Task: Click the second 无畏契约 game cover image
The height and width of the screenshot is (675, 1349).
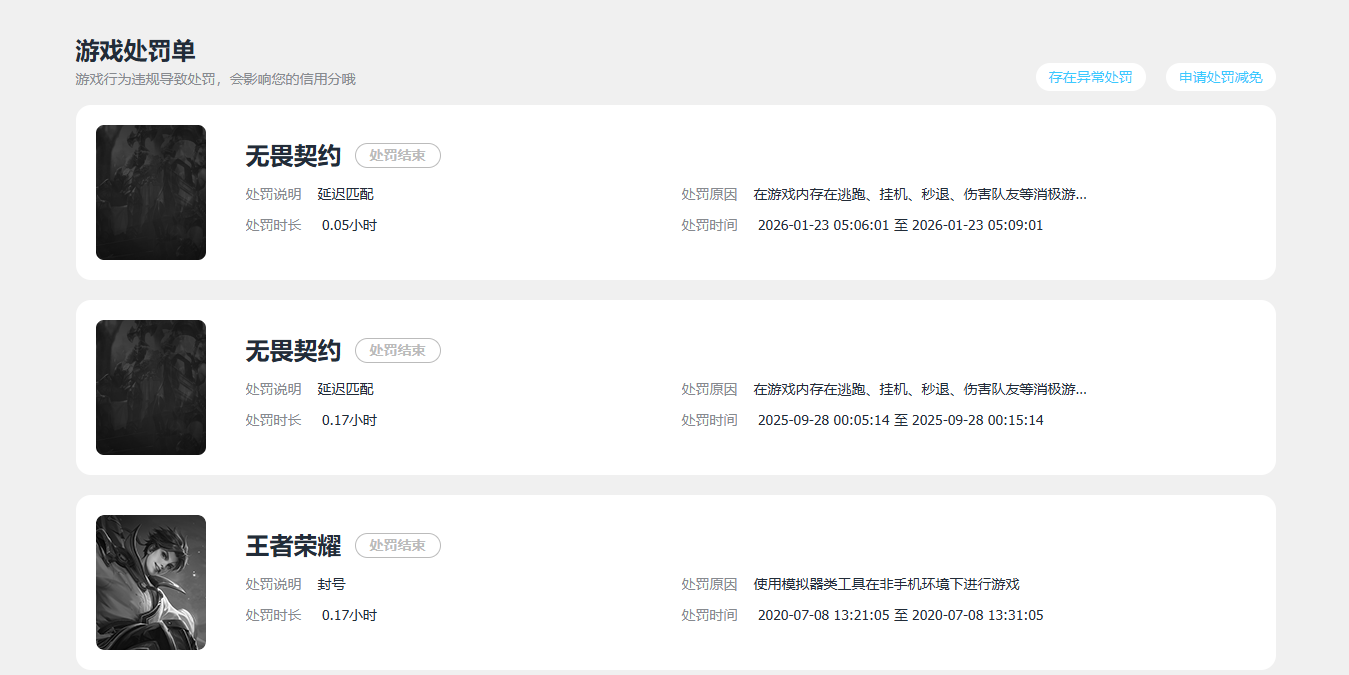Action: click(150, 387)
